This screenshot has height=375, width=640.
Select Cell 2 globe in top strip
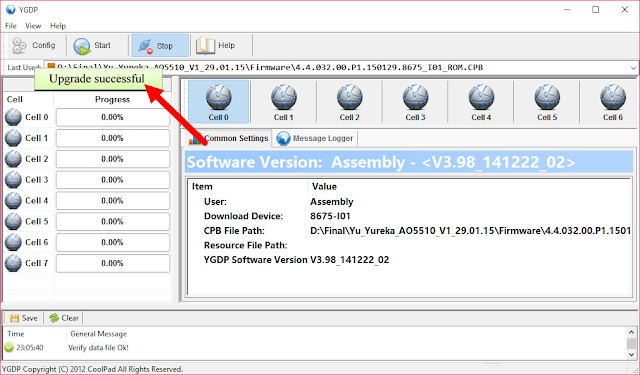point(349,102)
